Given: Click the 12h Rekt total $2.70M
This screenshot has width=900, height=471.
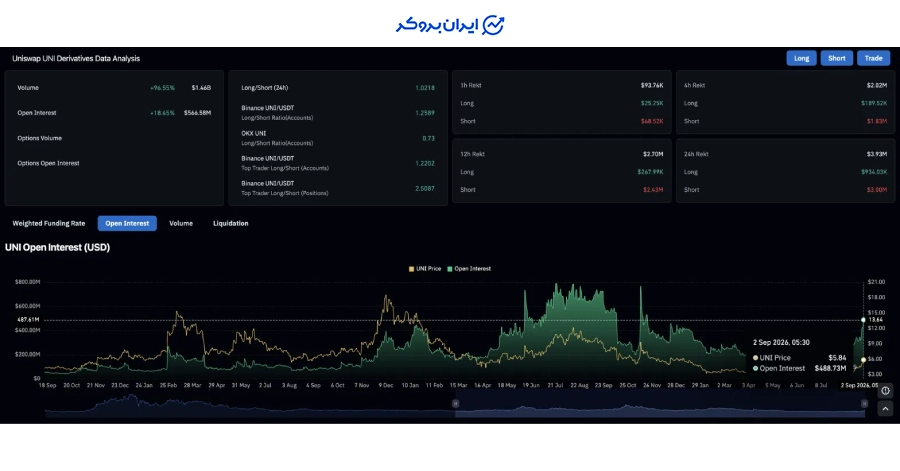Looking at the screenshot, I should pyautogui.click(x=653, y=154).
